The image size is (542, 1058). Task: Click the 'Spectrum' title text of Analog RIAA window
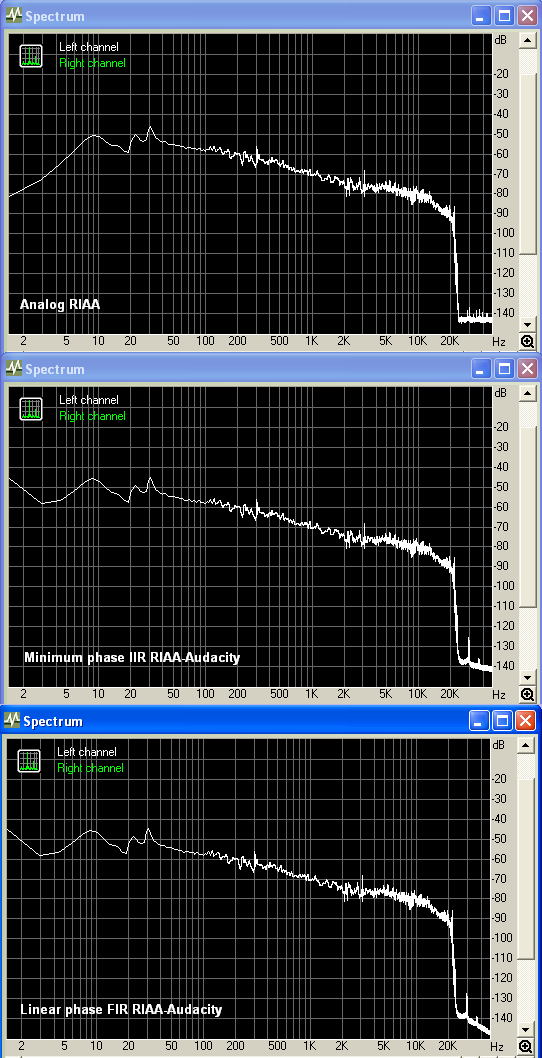(x=55, y=16)
